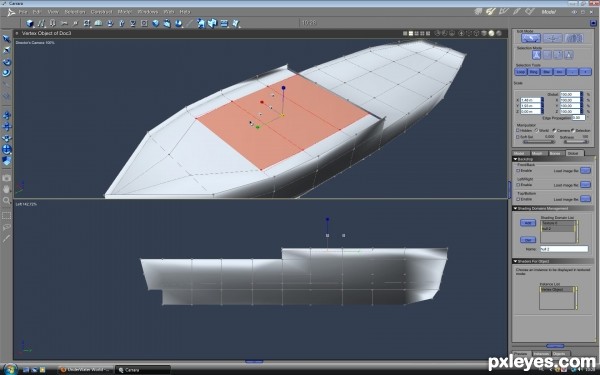
Task: Switch to Firefox window in taskbar
Action: click(x=86, y=370)
